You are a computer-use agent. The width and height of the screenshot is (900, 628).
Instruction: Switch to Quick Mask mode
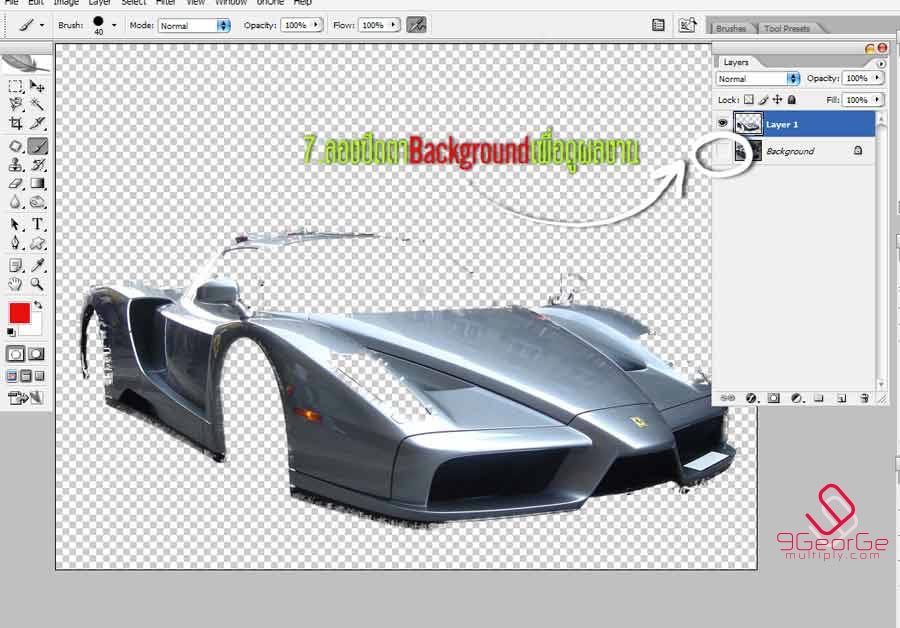36,354
